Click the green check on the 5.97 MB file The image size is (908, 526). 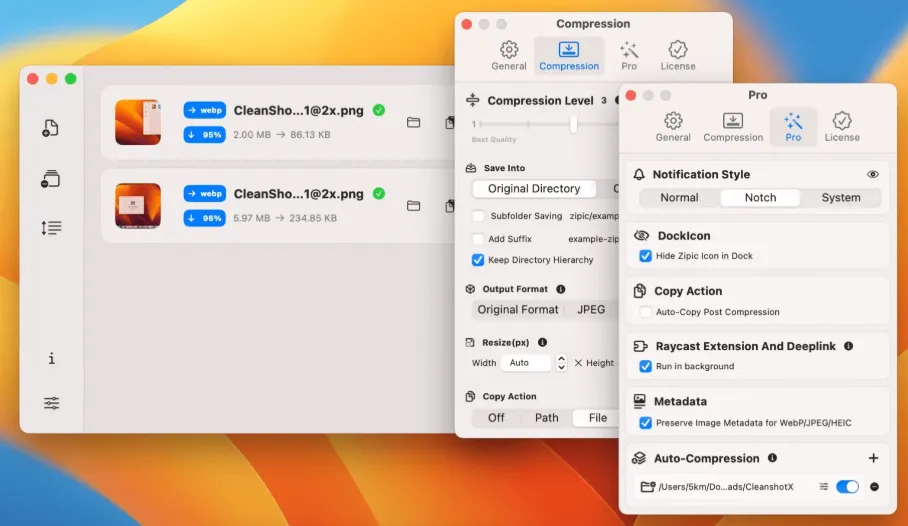379,193
